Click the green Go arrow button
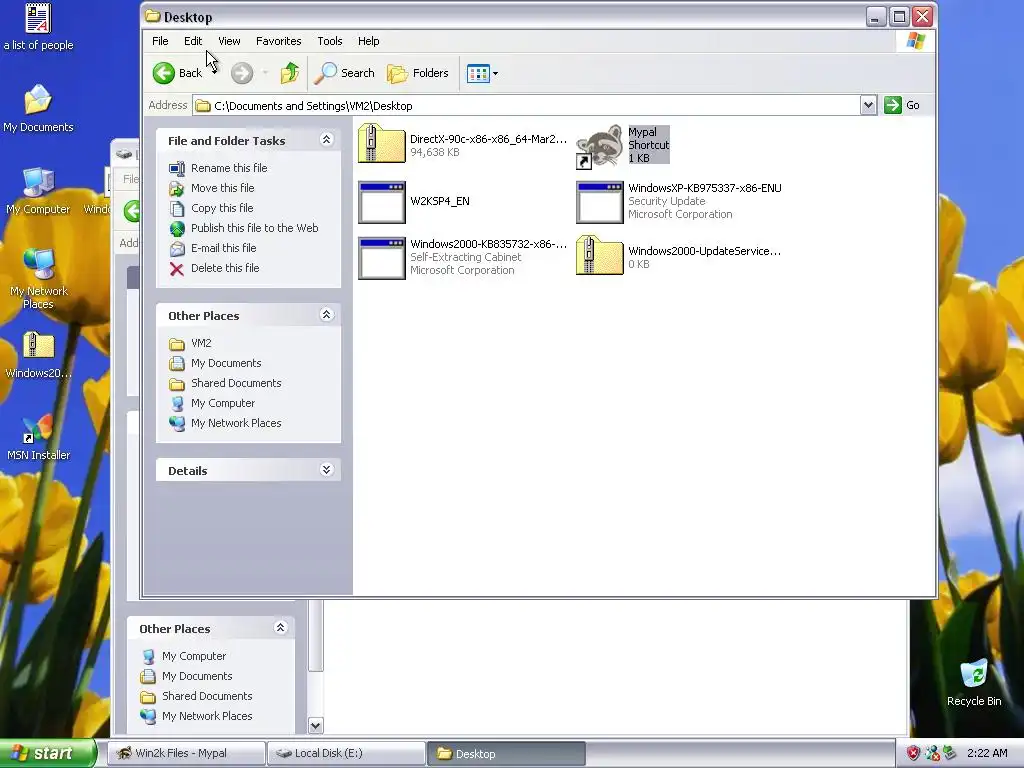 coord(893,105)
